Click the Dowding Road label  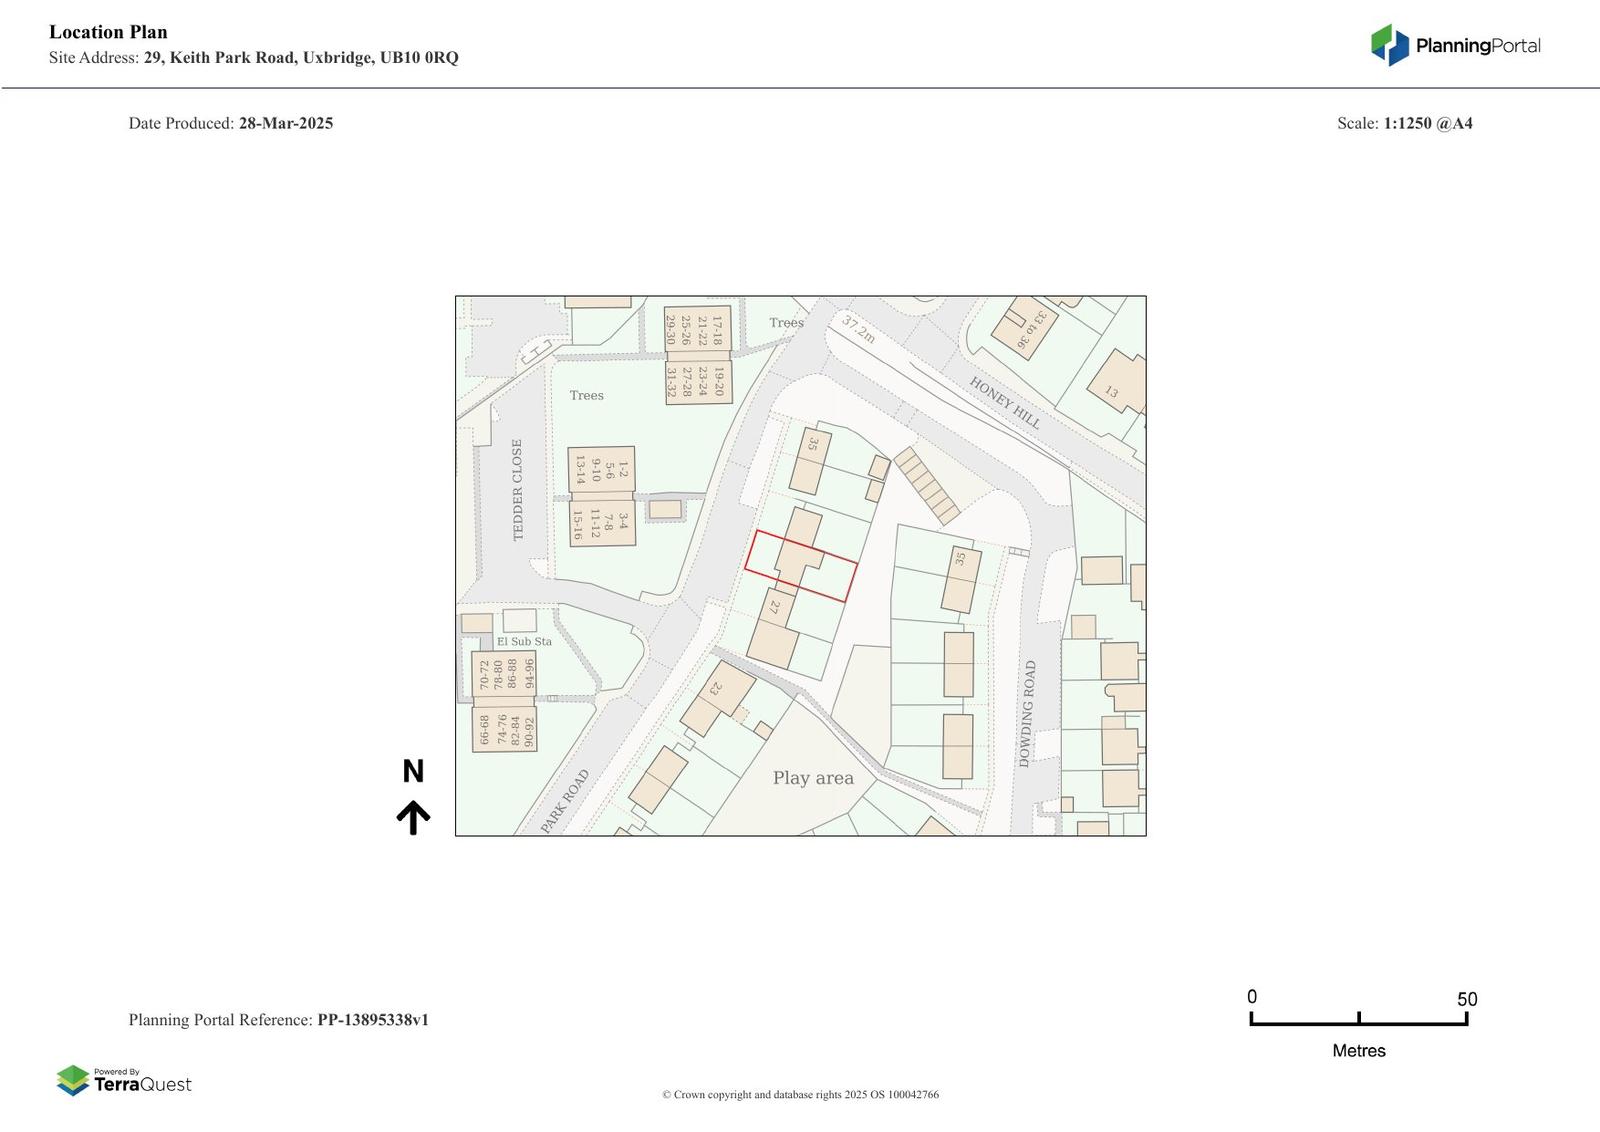1027,714
